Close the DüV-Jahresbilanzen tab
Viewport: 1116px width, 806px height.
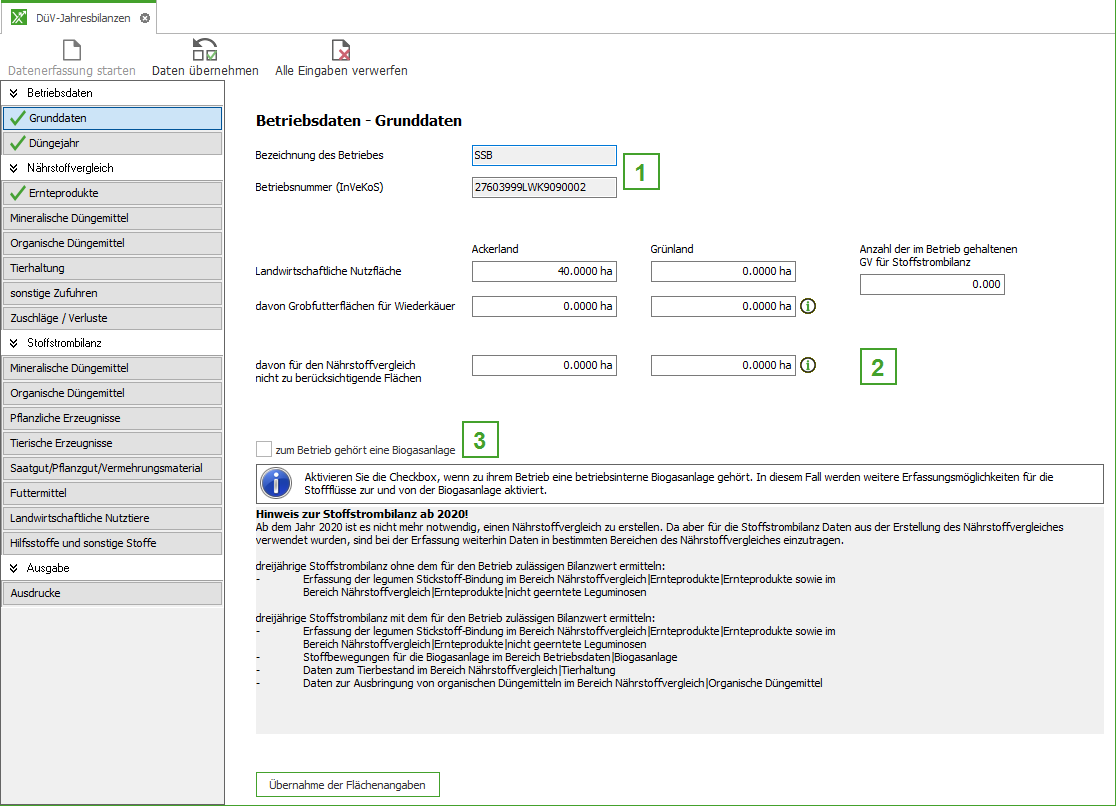[145, 18]
